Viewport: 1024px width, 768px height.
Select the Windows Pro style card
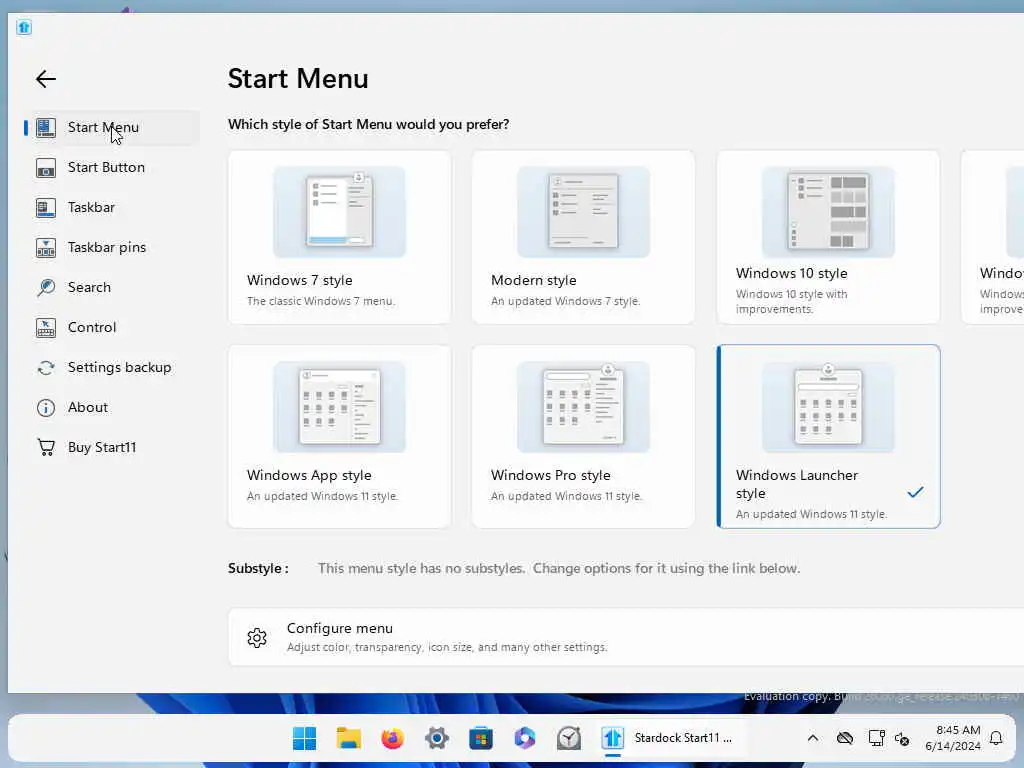click(583, 436)
